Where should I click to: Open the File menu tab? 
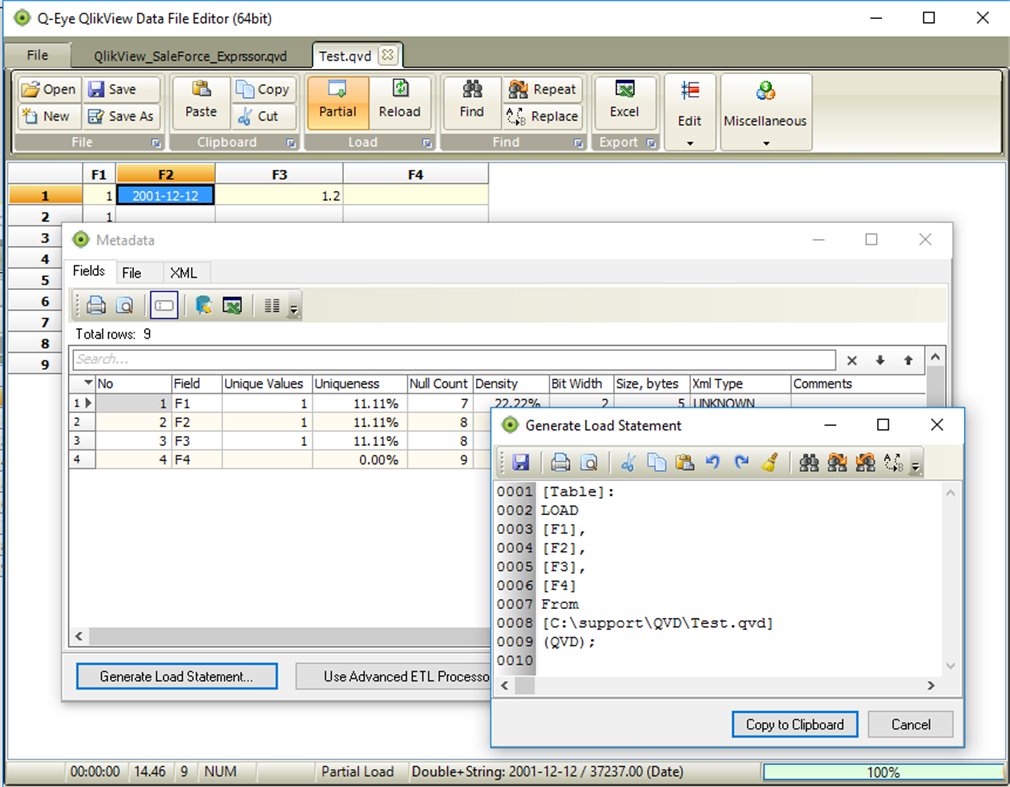pos(37,55)
